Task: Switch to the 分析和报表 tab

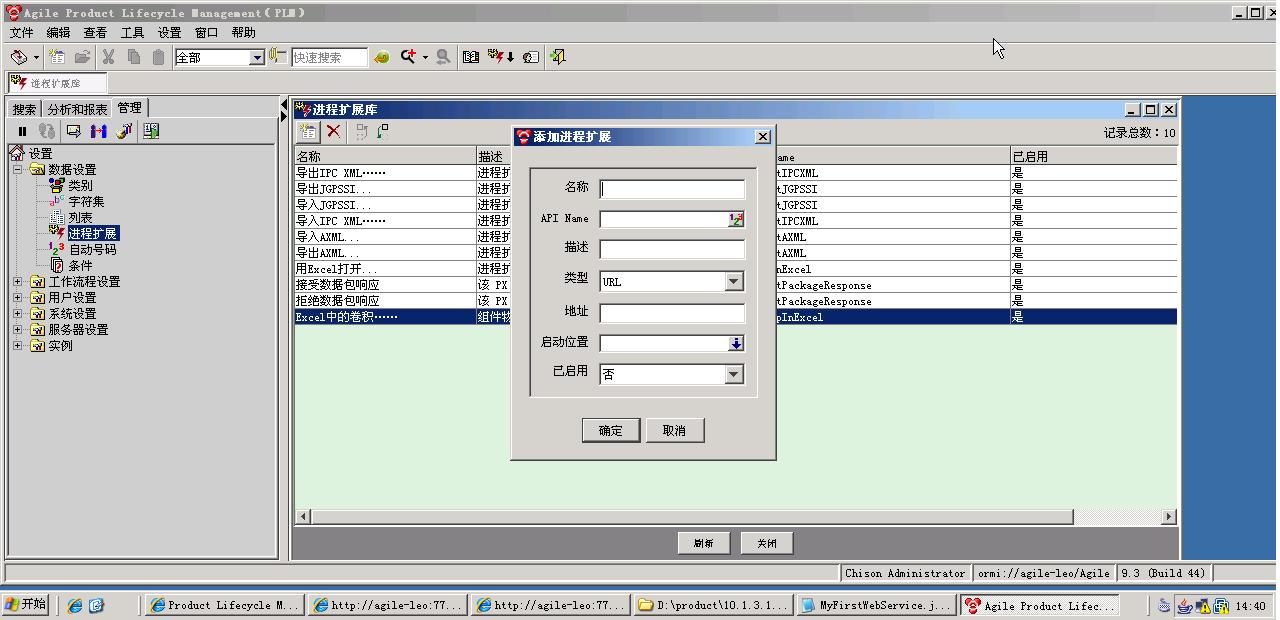Action: point(77,109)
